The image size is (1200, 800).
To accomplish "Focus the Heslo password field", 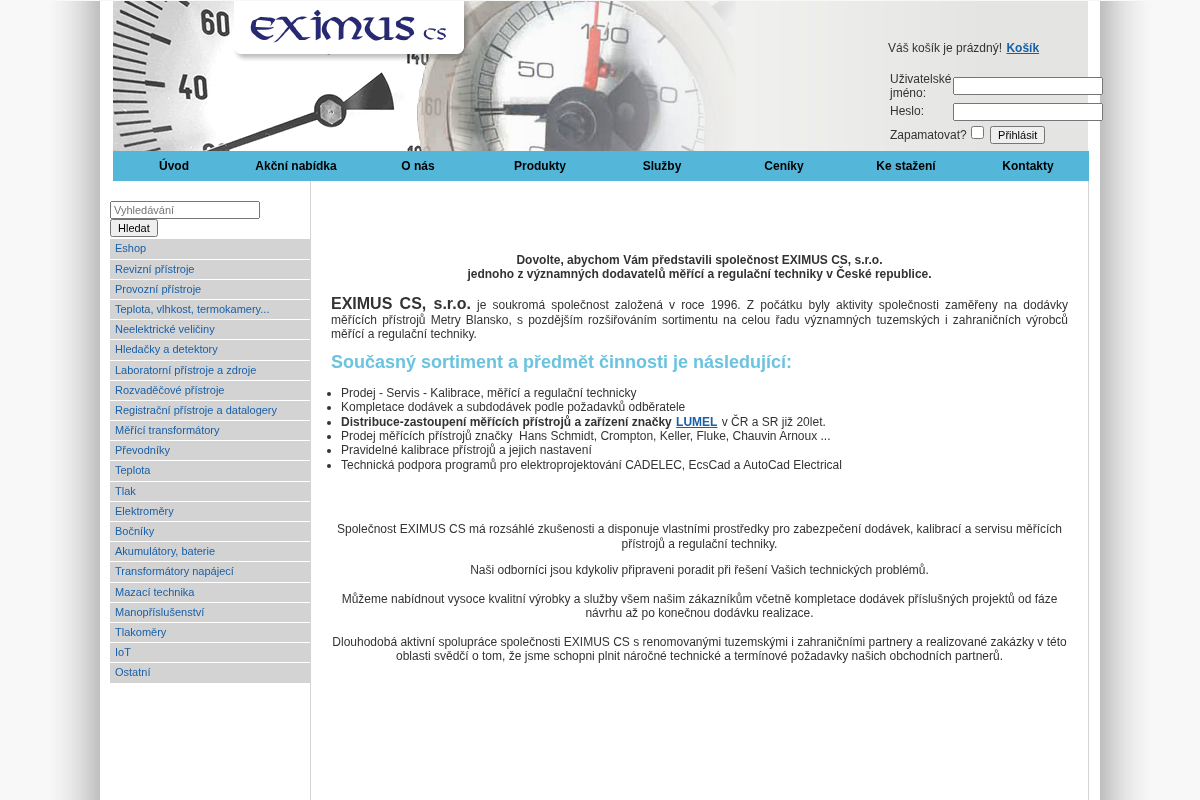I will (1027, 112).
